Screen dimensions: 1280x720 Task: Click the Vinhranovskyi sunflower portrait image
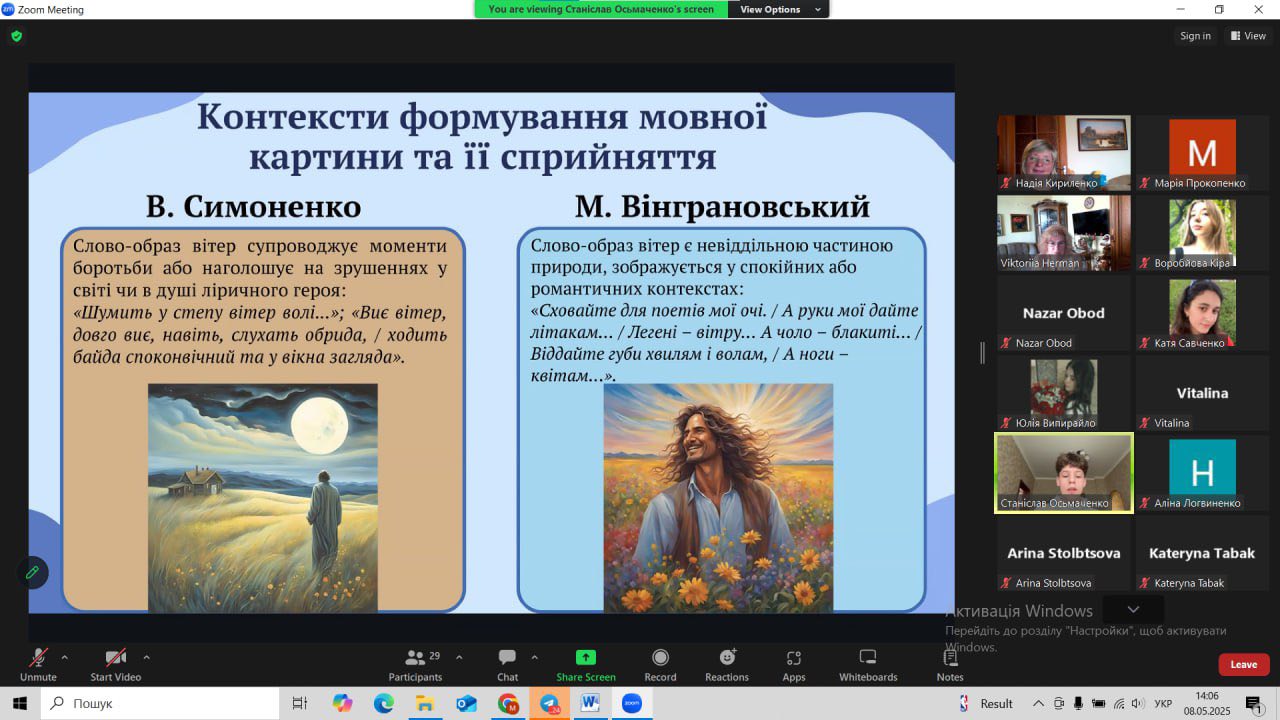[x=718, y=497]
